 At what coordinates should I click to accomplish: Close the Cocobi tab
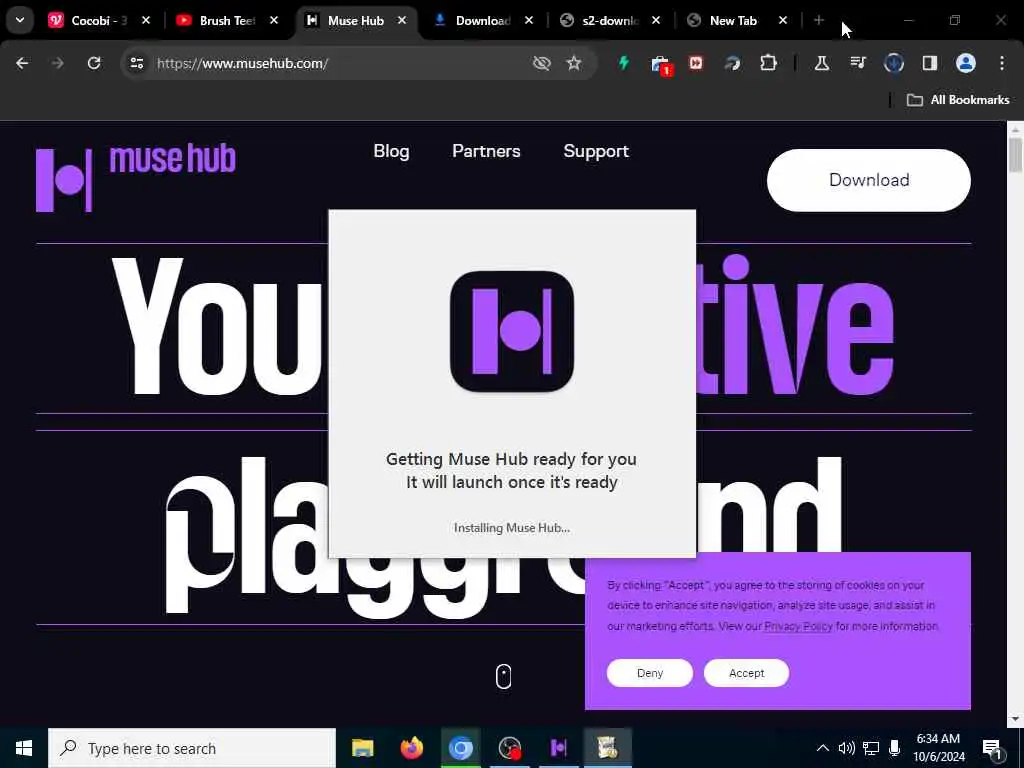(146, 20)
